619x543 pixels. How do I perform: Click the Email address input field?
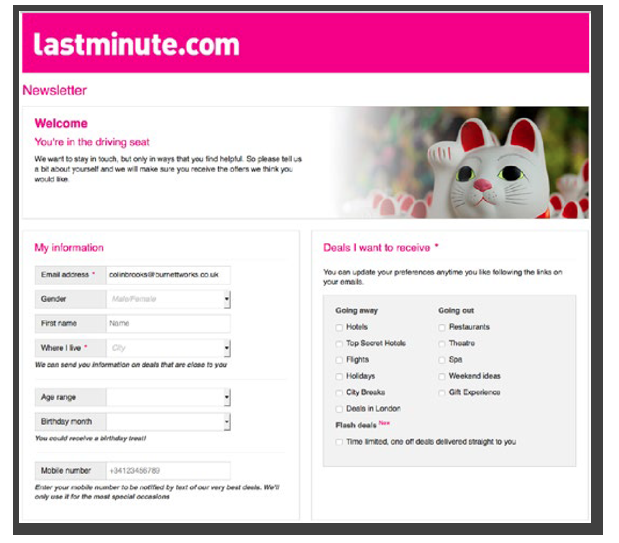167,274
